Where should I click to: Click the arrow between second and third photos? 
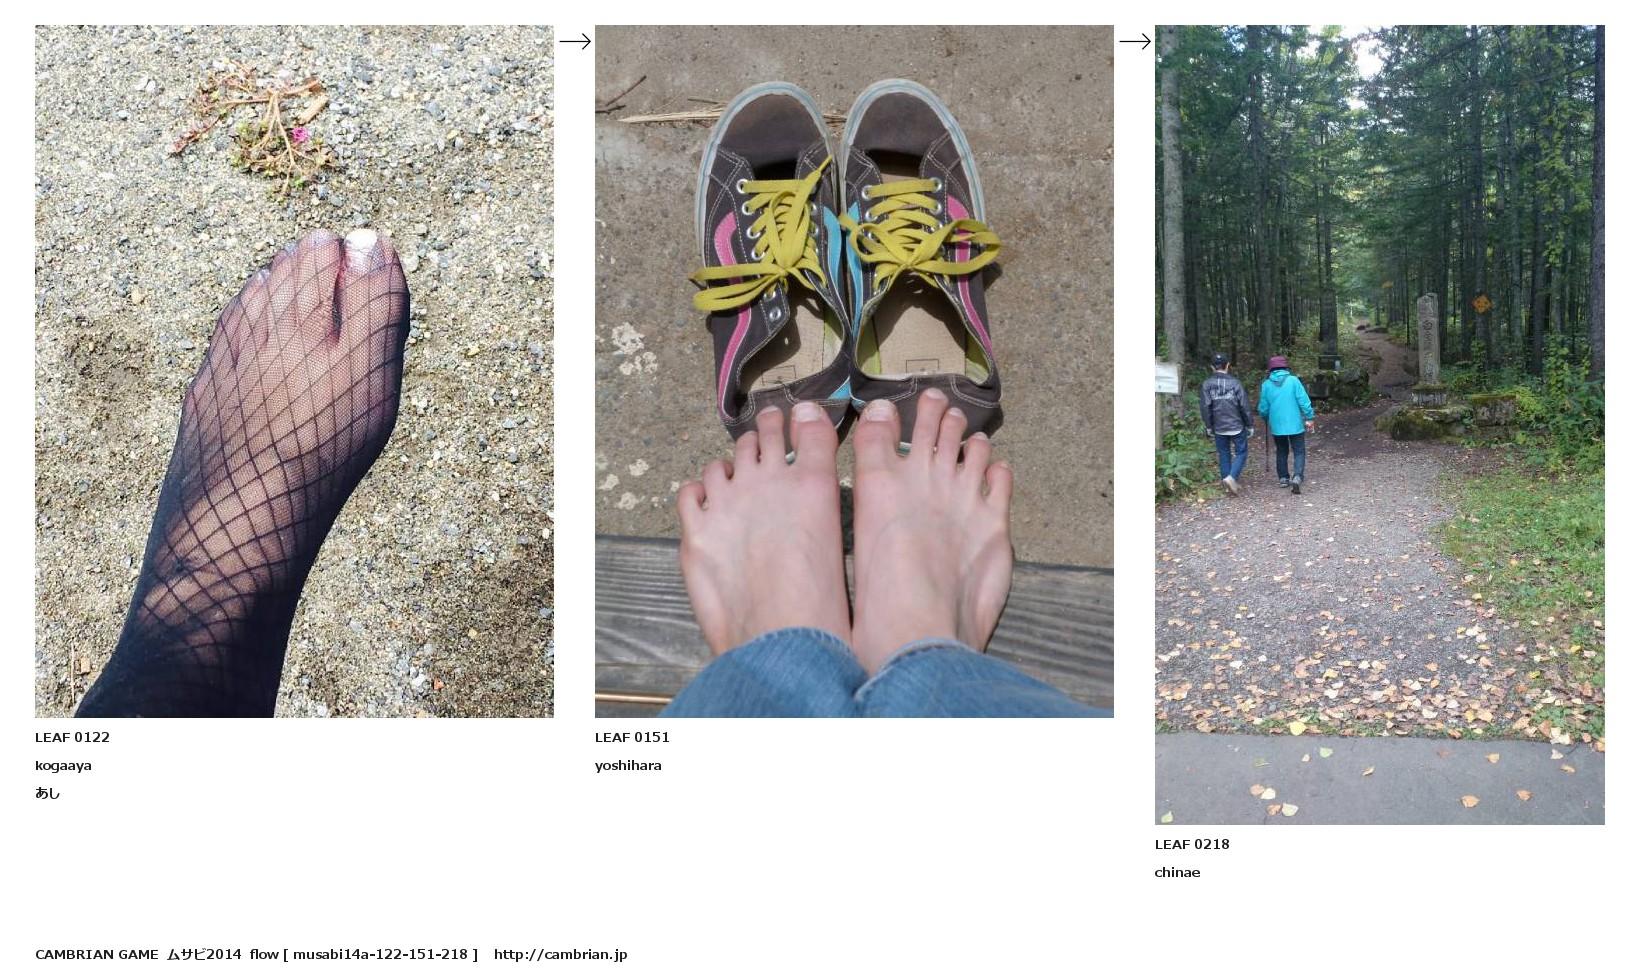pos(1135,41)
